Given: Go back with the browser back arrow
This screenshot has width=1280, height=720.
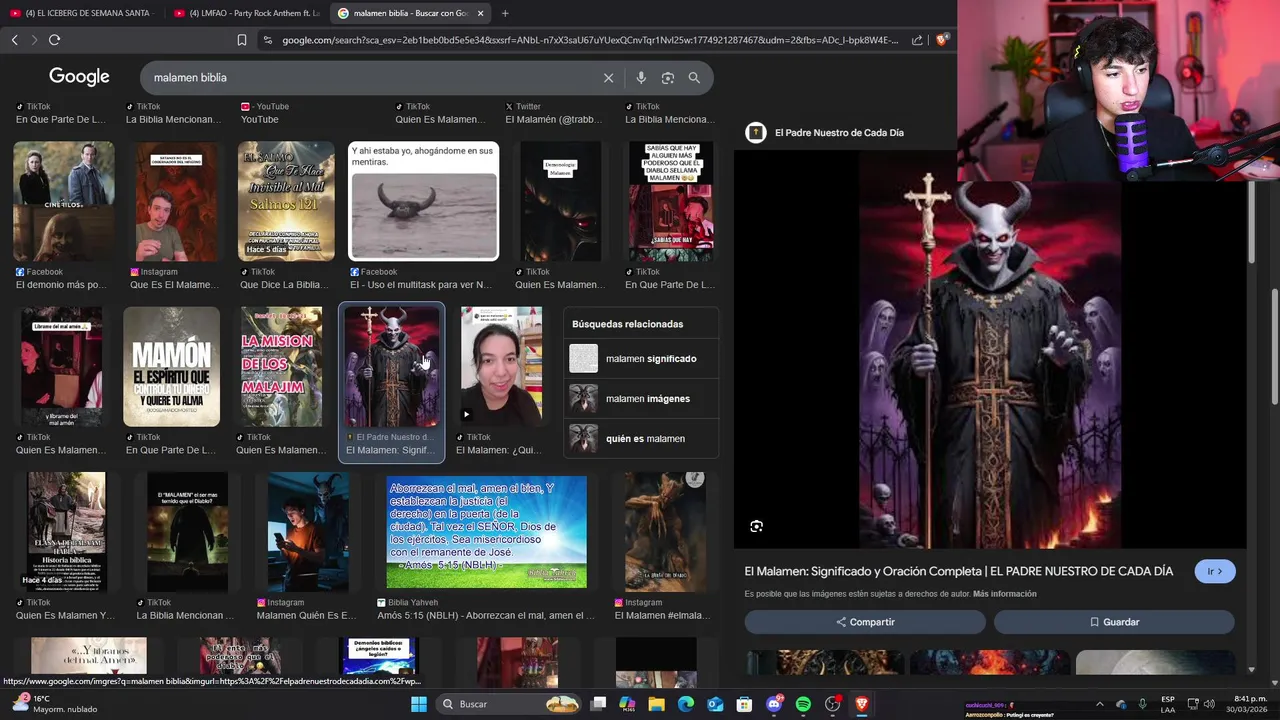Looking at the screenshot, I should coord(14,40).
